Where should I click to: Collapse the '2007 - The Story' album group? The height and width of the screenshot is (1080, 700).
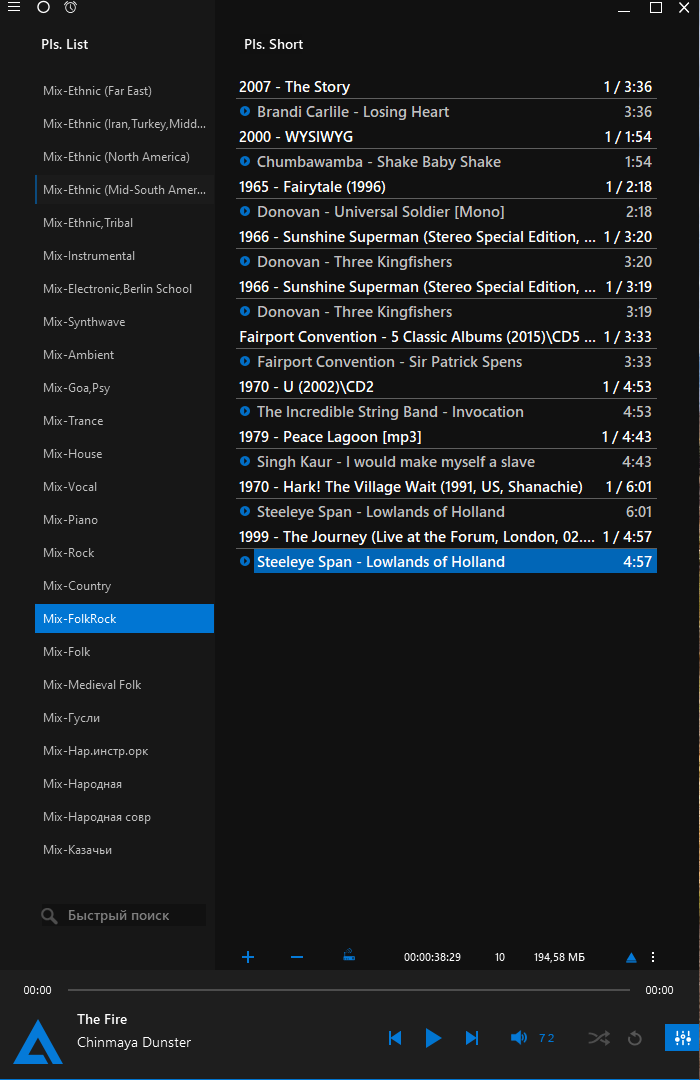coord(294,87)
